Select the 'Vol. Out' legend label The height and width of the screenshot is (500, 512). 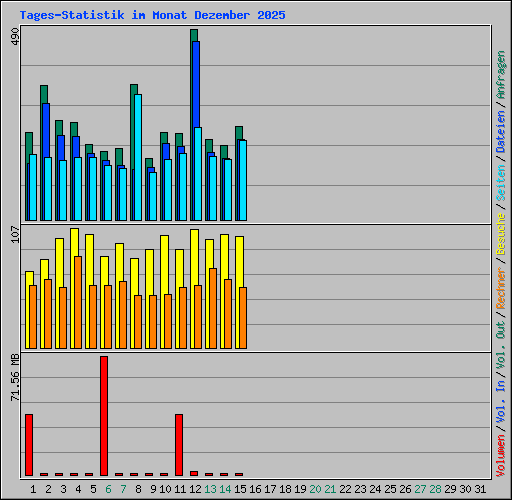(x=501, y=345)
